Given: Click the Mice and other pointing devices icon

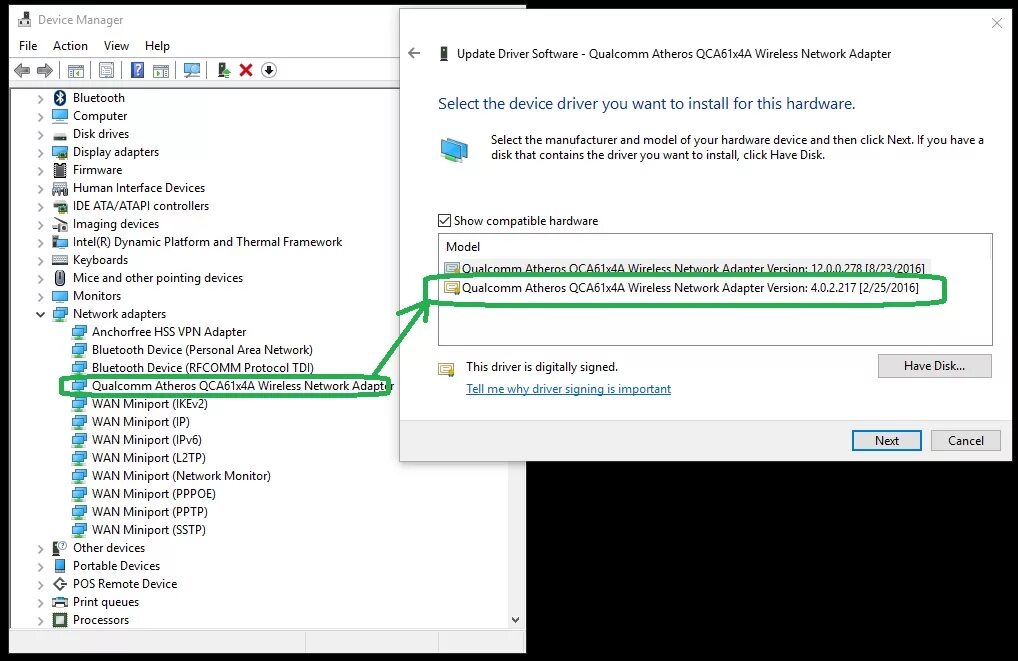Looking at the screenshot, I should (x=60, y=278).
